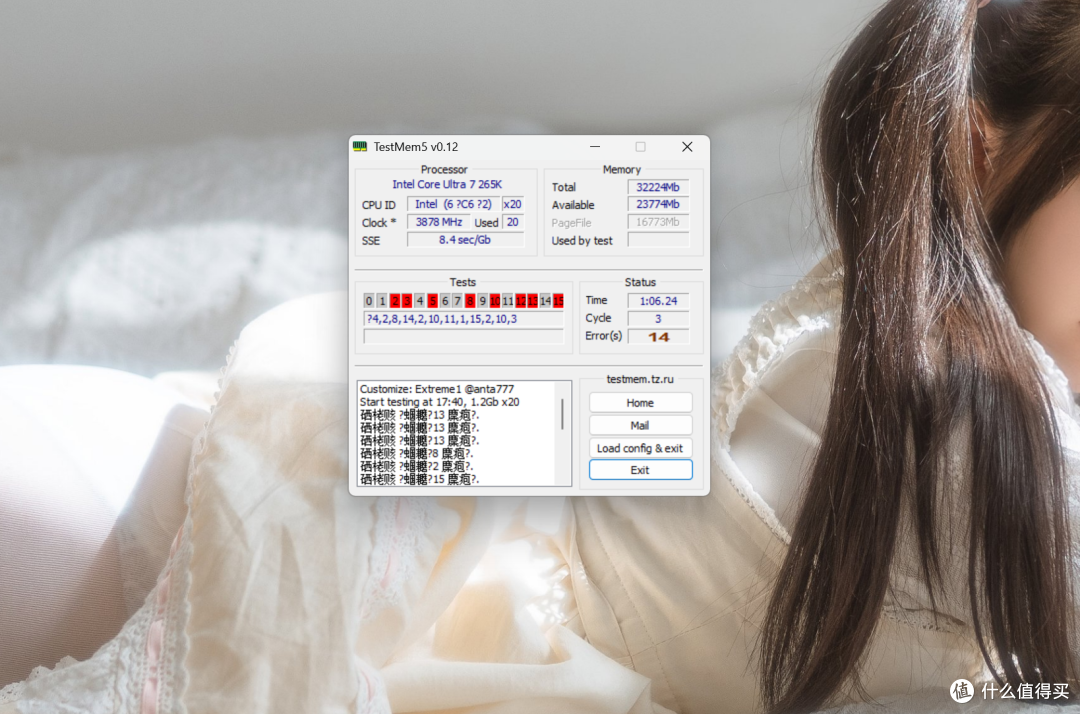
Task: Click the Exit button
Action: coord(640,470)
